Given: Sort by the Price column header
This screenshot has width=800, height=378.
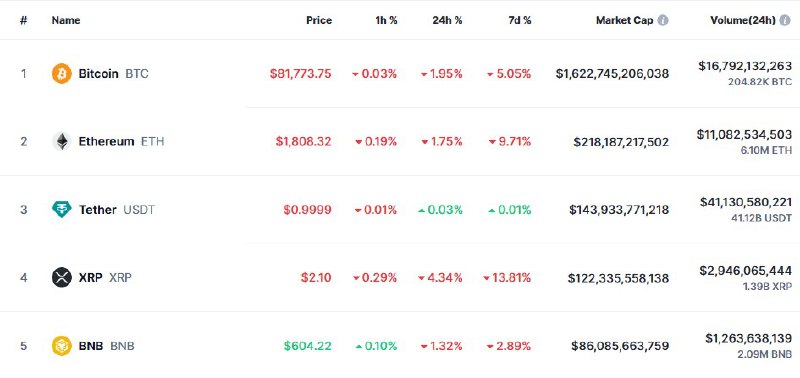Looking at the screenshot, I should [x=319, y=20].
